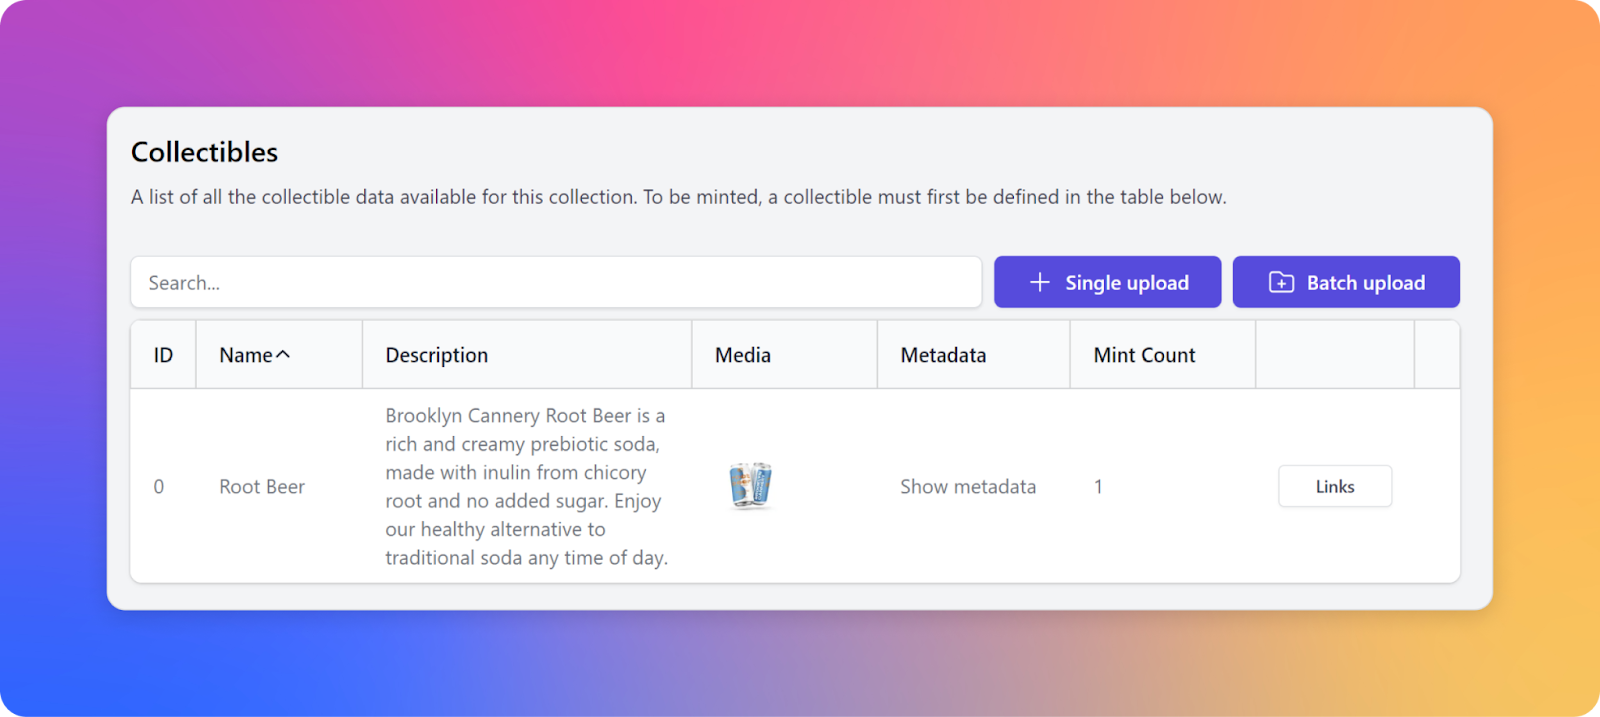Click the folder-plus icon in Batch upload

pos(1281,282)
